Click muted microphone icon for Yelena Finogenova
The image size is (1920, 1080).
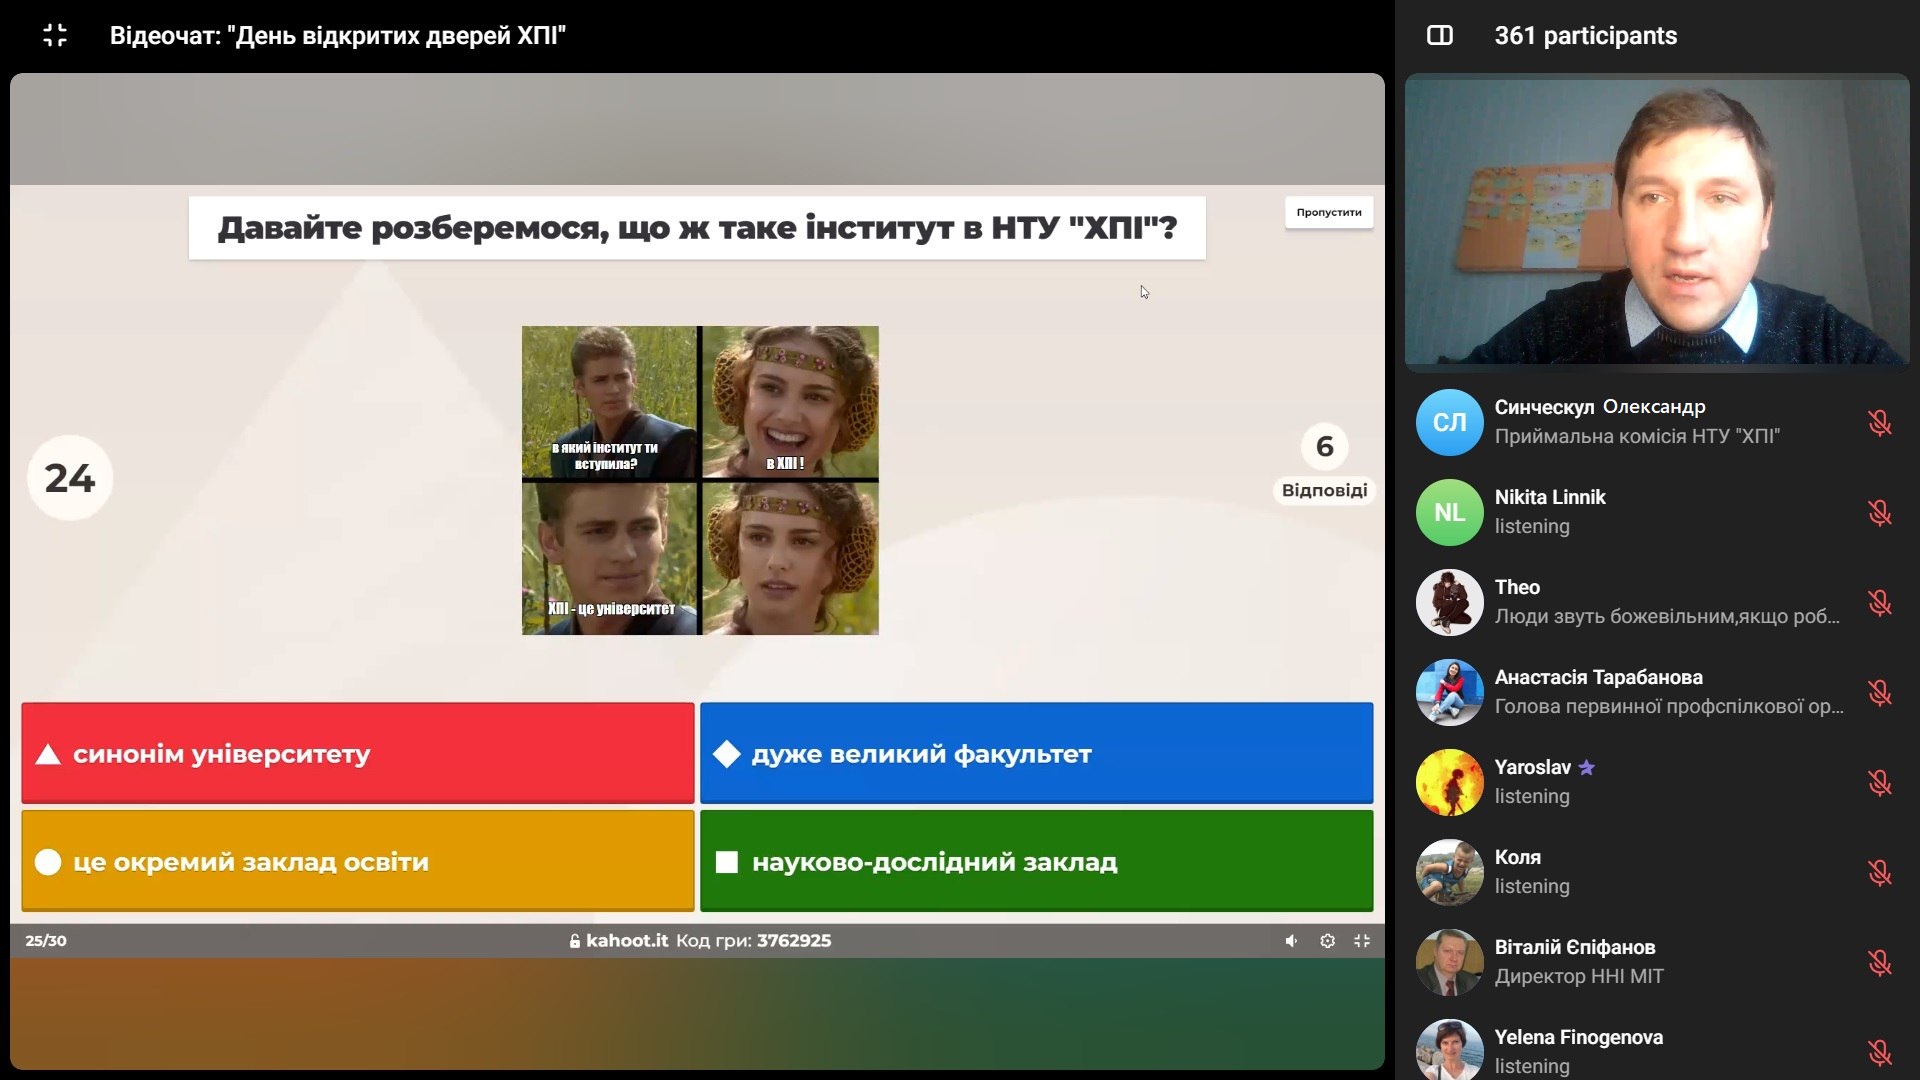1880,1052
